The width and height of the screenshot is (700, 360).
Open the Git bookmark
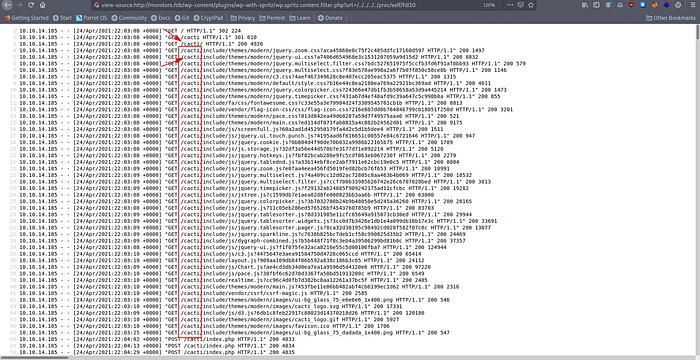[x=182, y=18]
